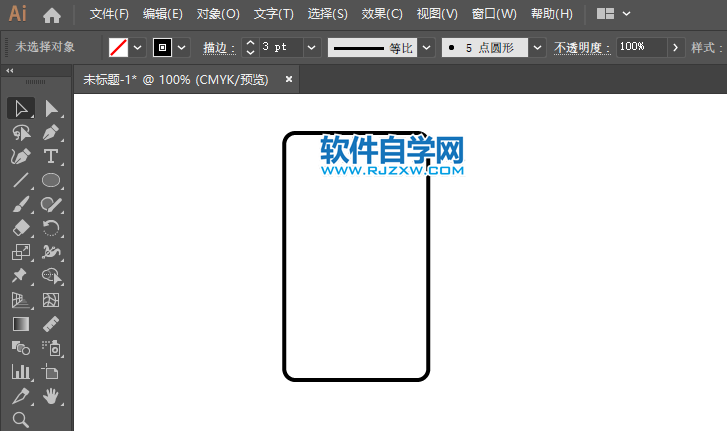The height and width of the screenshot is (431, 727).
Task: Click the 100% opacity field
Action: 642,47
